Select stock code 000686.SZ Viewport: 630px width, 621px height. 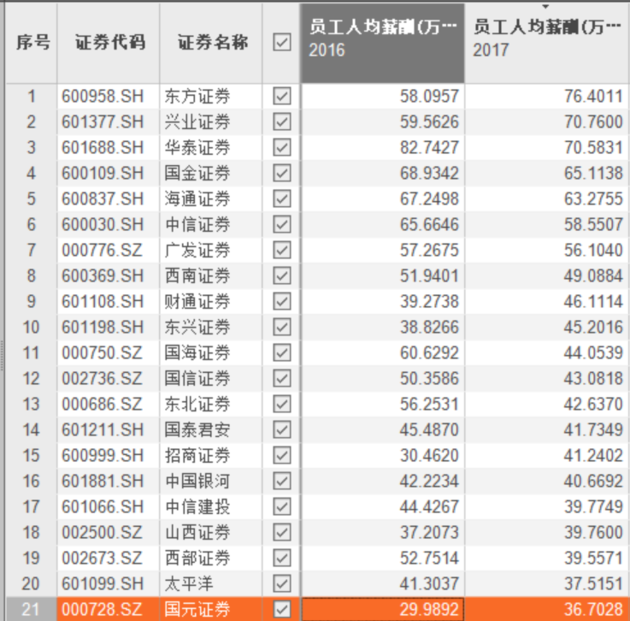pos(102,404)
